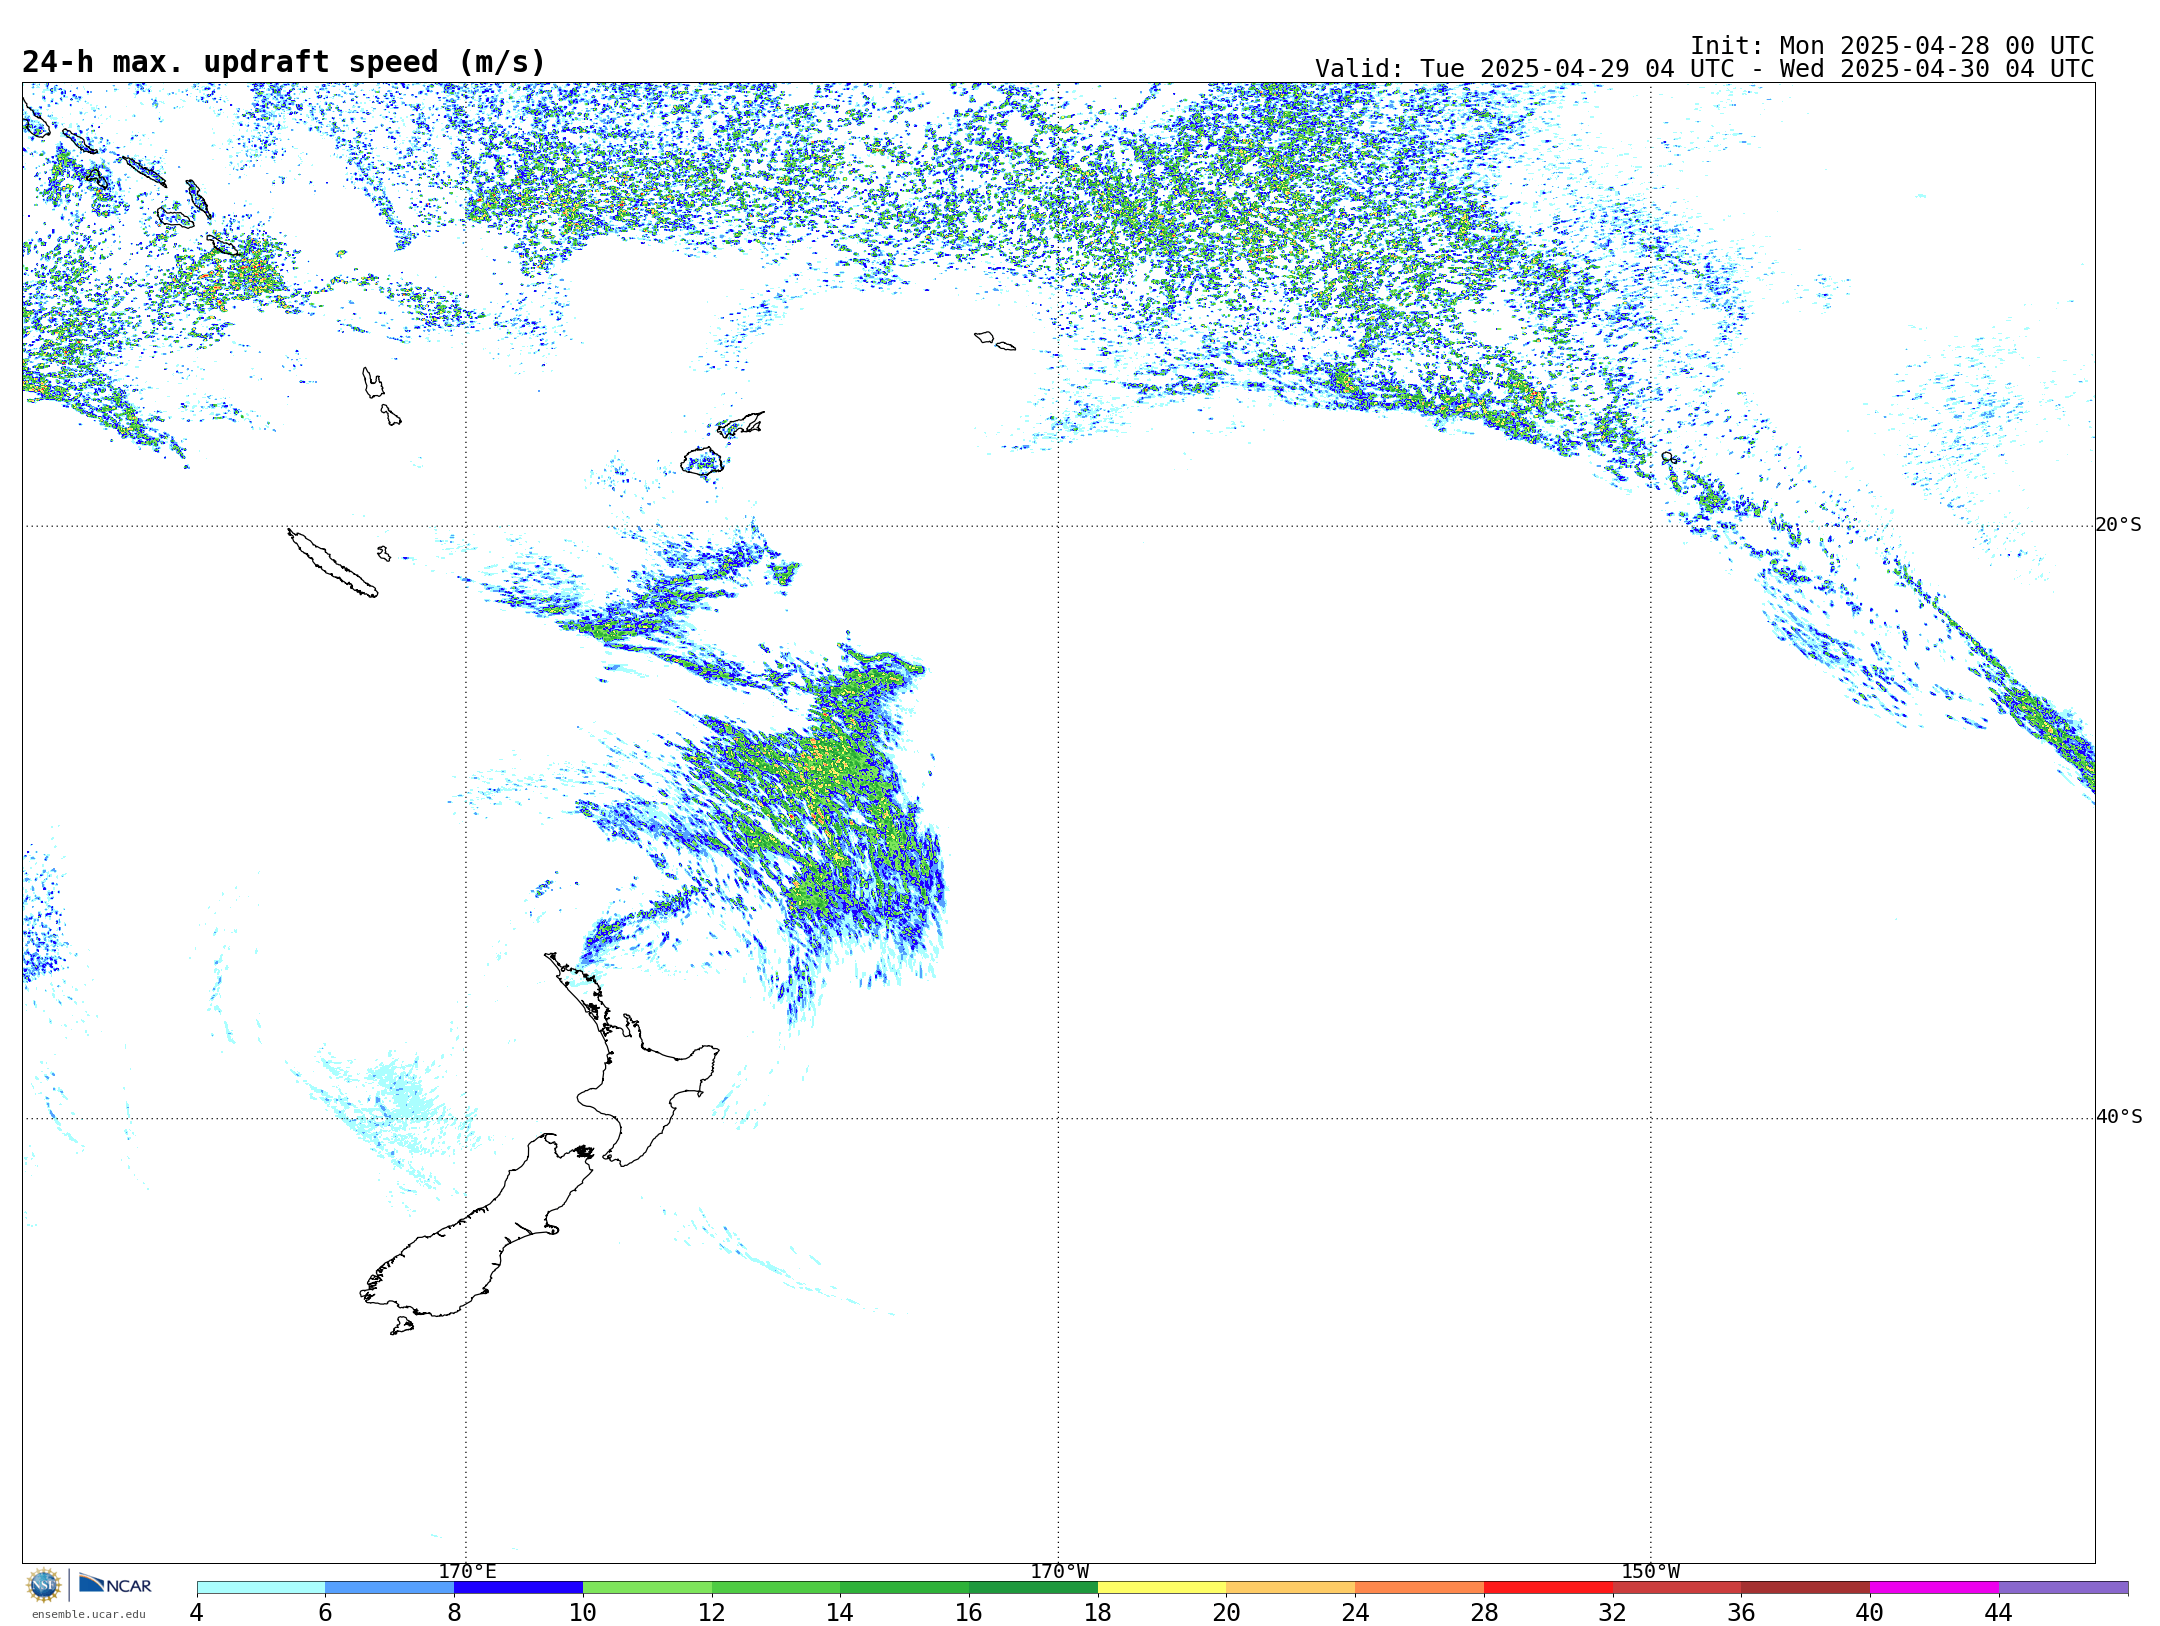
Task: Click the colorbar tick label '44'
Action: pyautogui.click(x=1999, y=1612)
